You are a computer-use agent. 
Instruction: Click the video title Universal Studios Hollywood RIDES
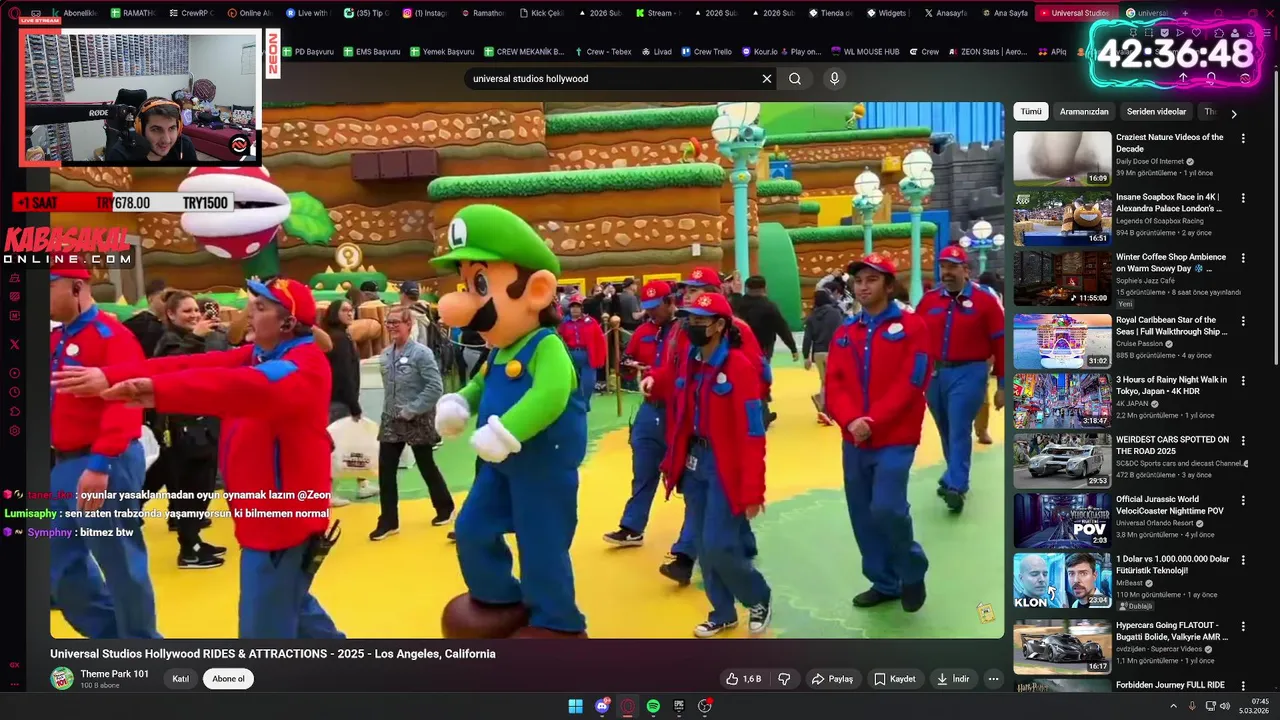(x=273, y=654)
